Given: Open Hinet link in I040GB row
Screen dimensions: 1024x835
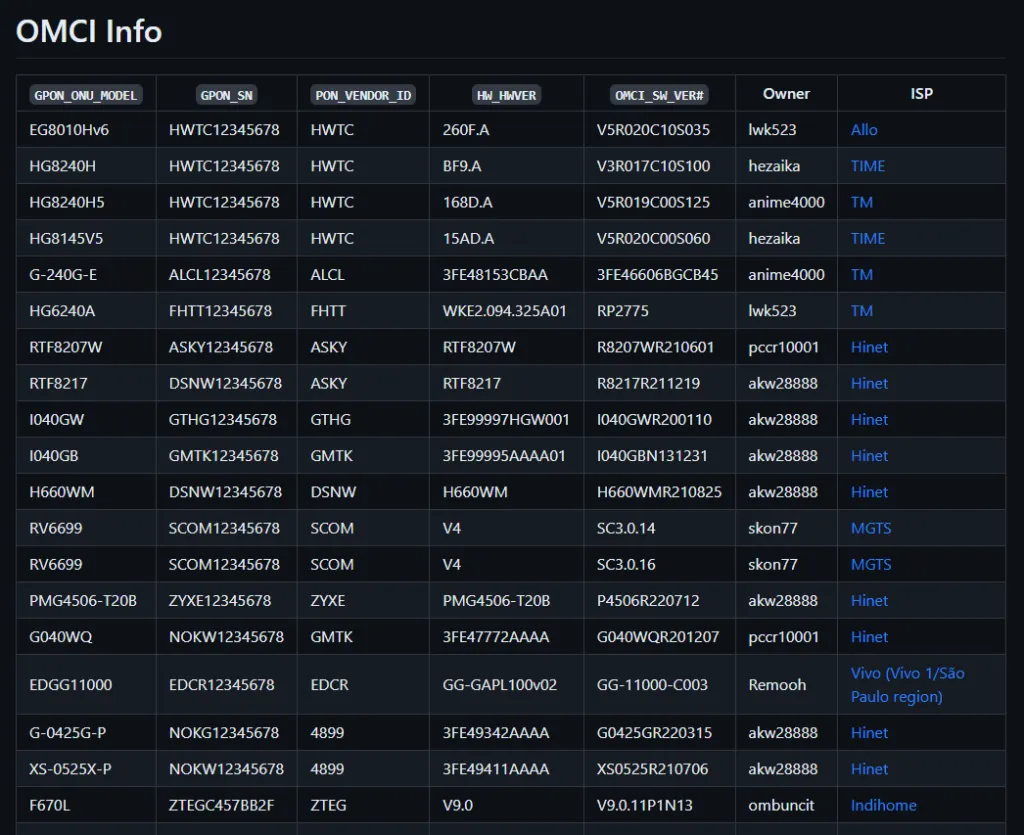Looking at the screenshot, I should tap(869, 456).
